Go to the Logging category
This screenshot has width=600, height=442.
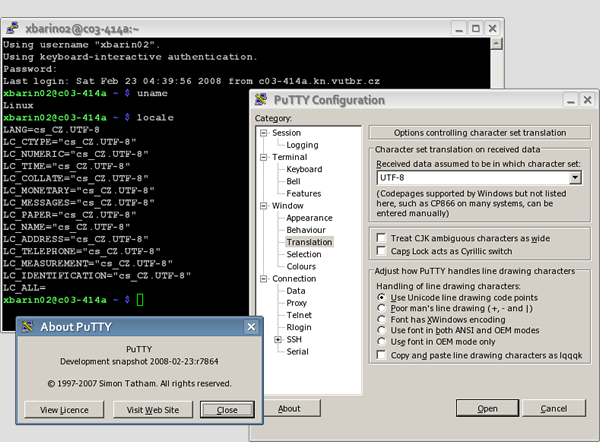click(302, 145)
